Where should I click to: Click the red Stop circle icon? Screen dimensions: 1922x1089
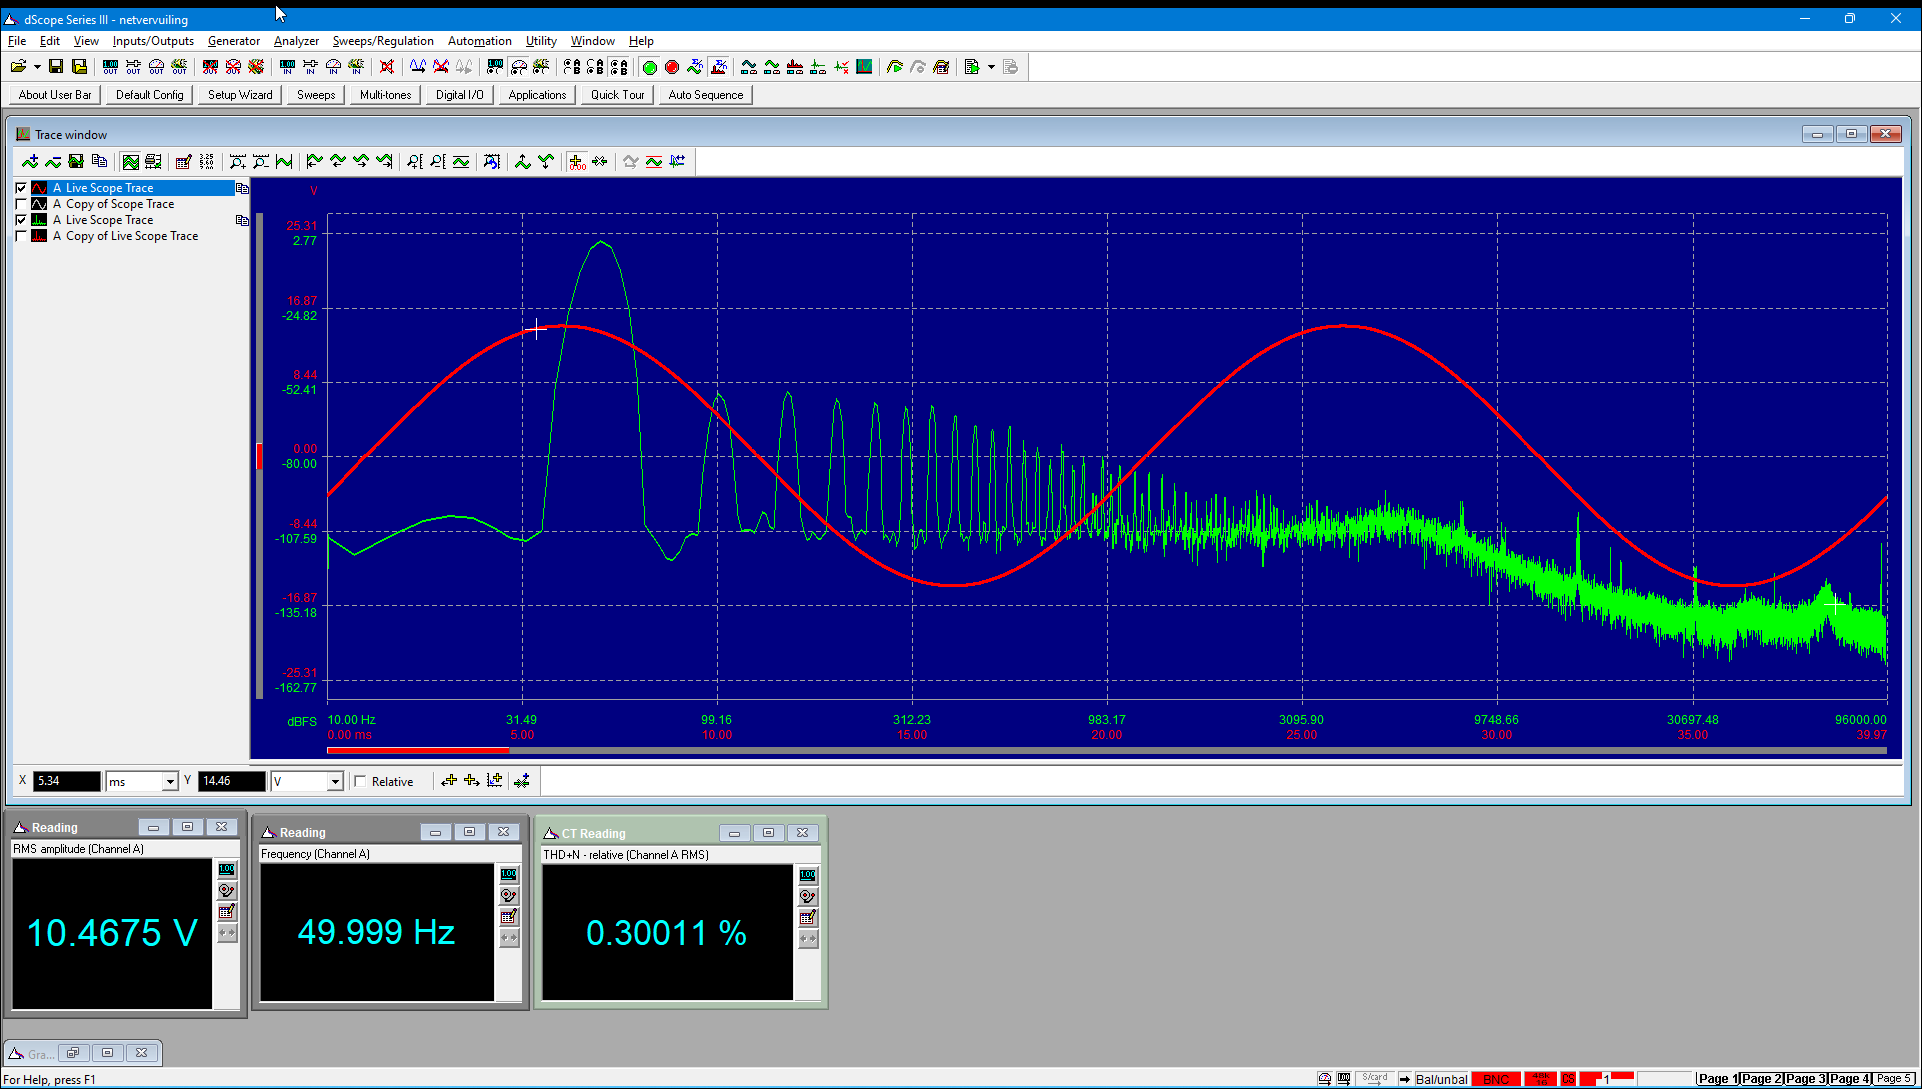click(x=672, y=67)
